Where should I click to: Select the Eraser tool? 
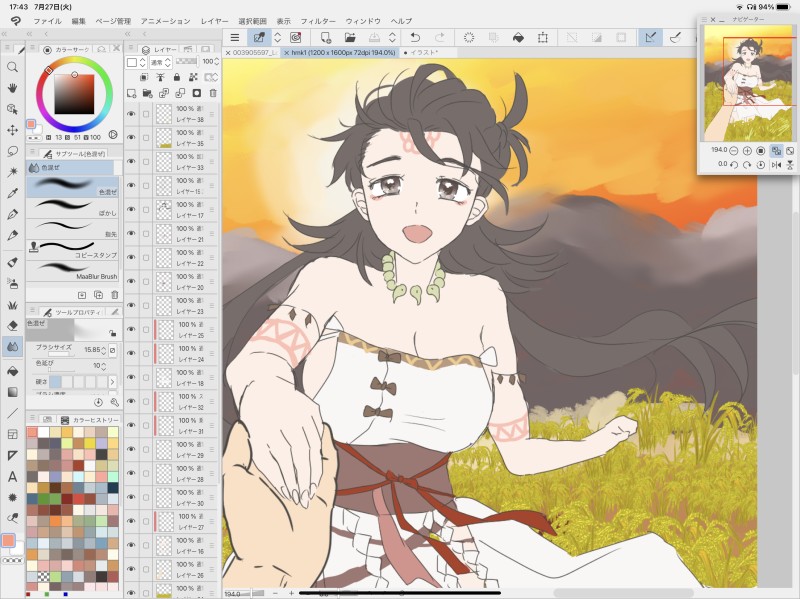click(x=12, y=326)
